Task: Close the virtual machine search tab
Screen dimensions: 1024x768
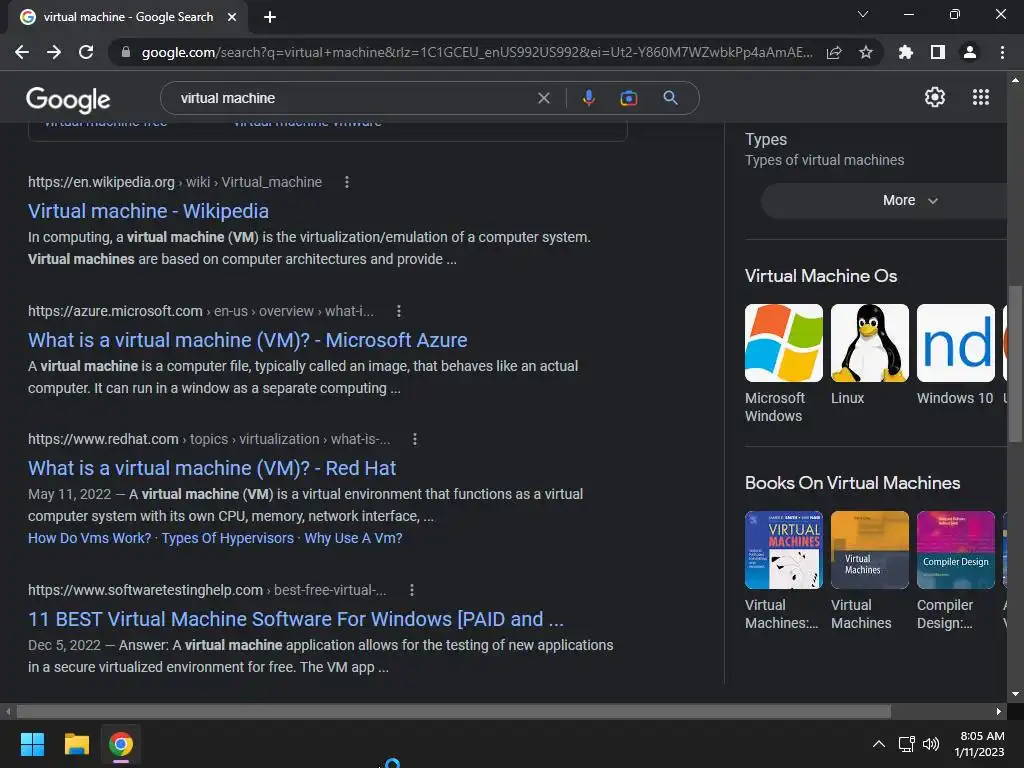Action: [x=232, y=17]
